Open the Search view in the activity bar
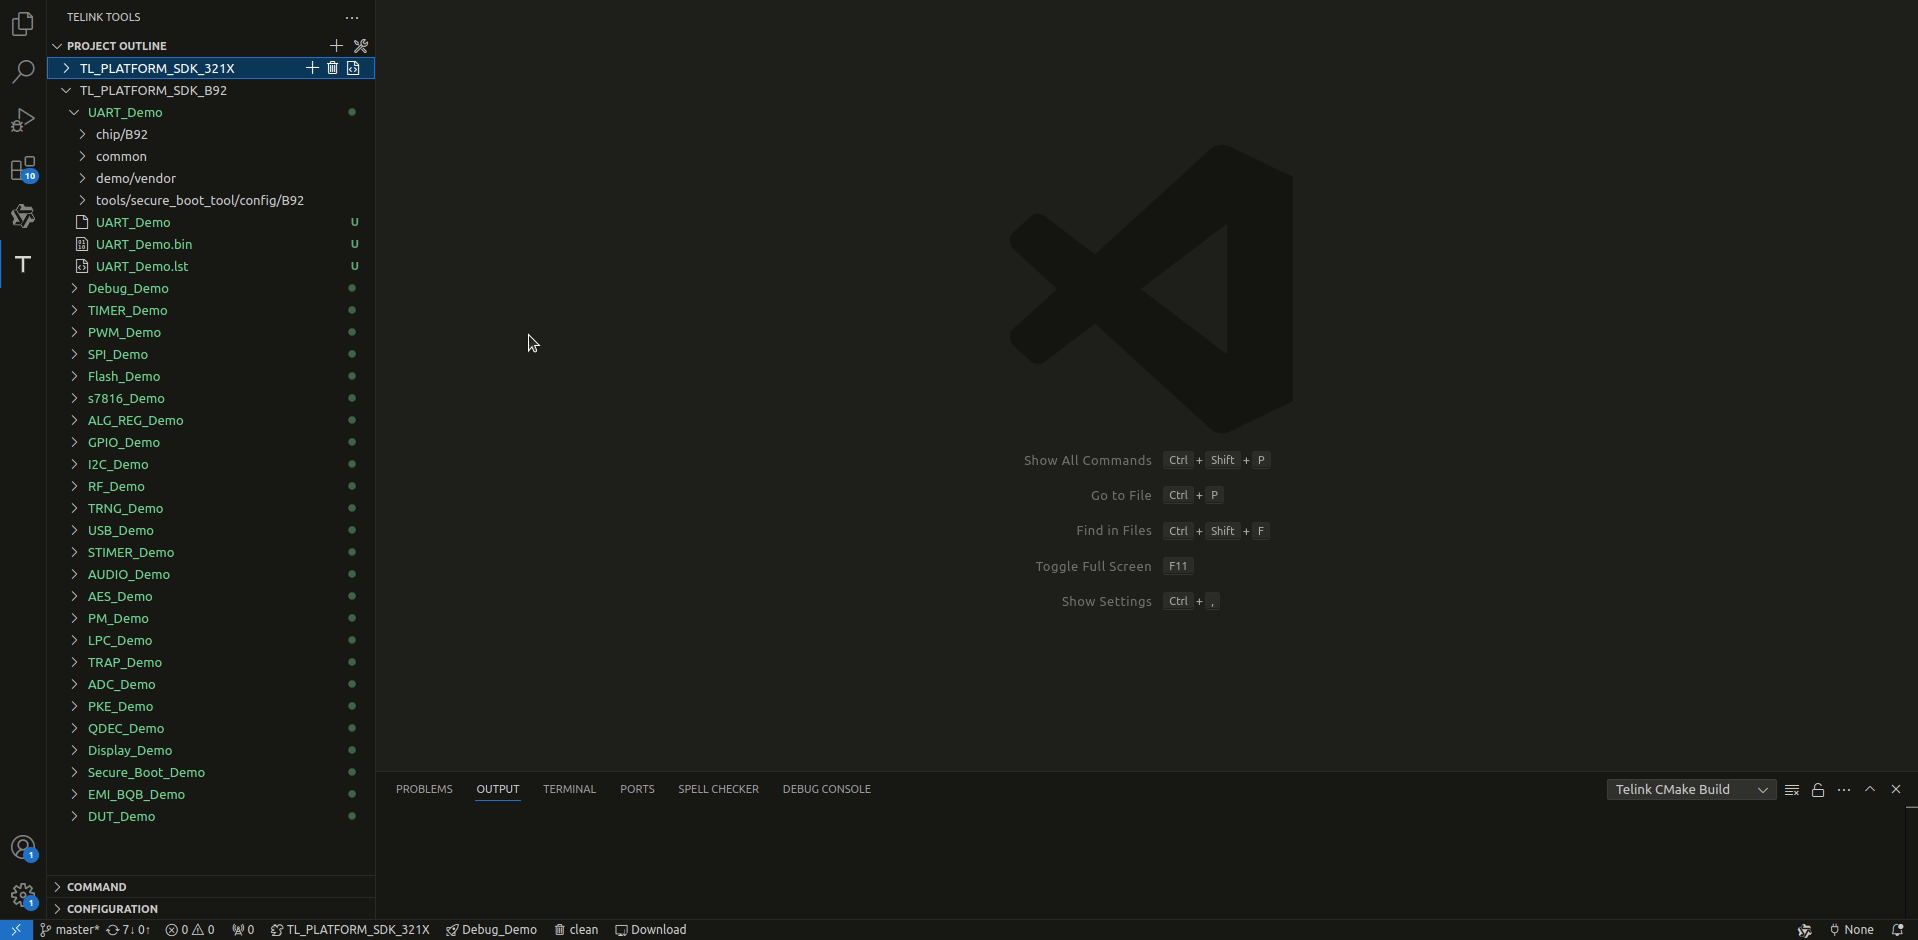This screenshot has height=940, width=1918. pos(23,72)
